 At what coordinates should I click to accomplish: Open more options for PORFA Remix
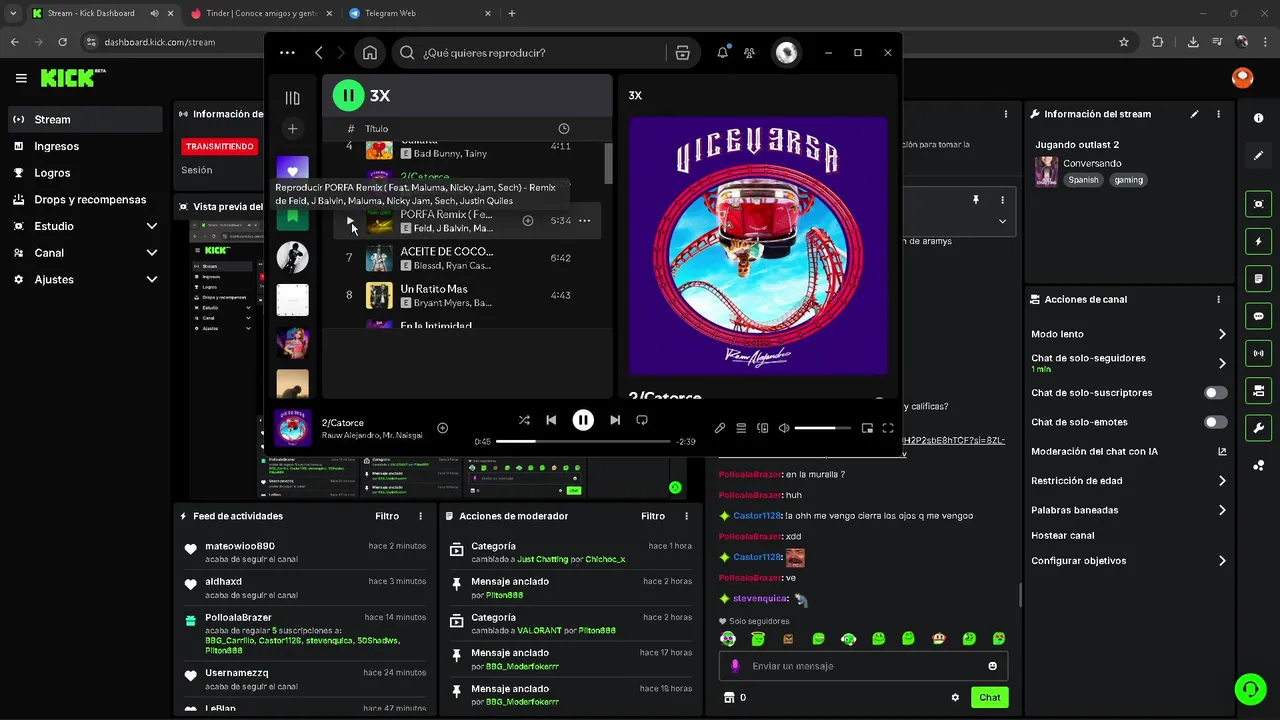click(x=585, y=221)
